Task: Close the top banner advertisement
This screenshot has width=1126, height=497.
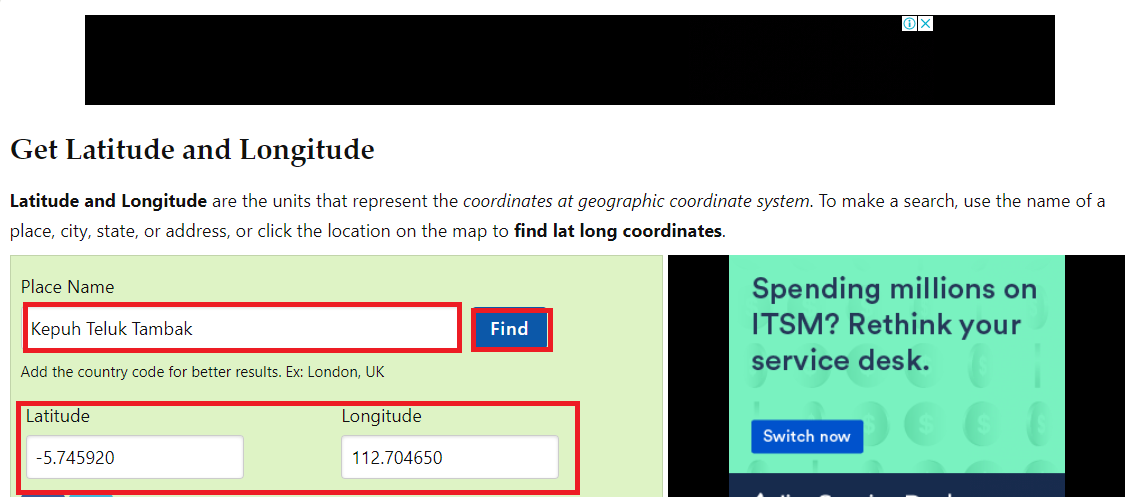Action: point(925,23)
